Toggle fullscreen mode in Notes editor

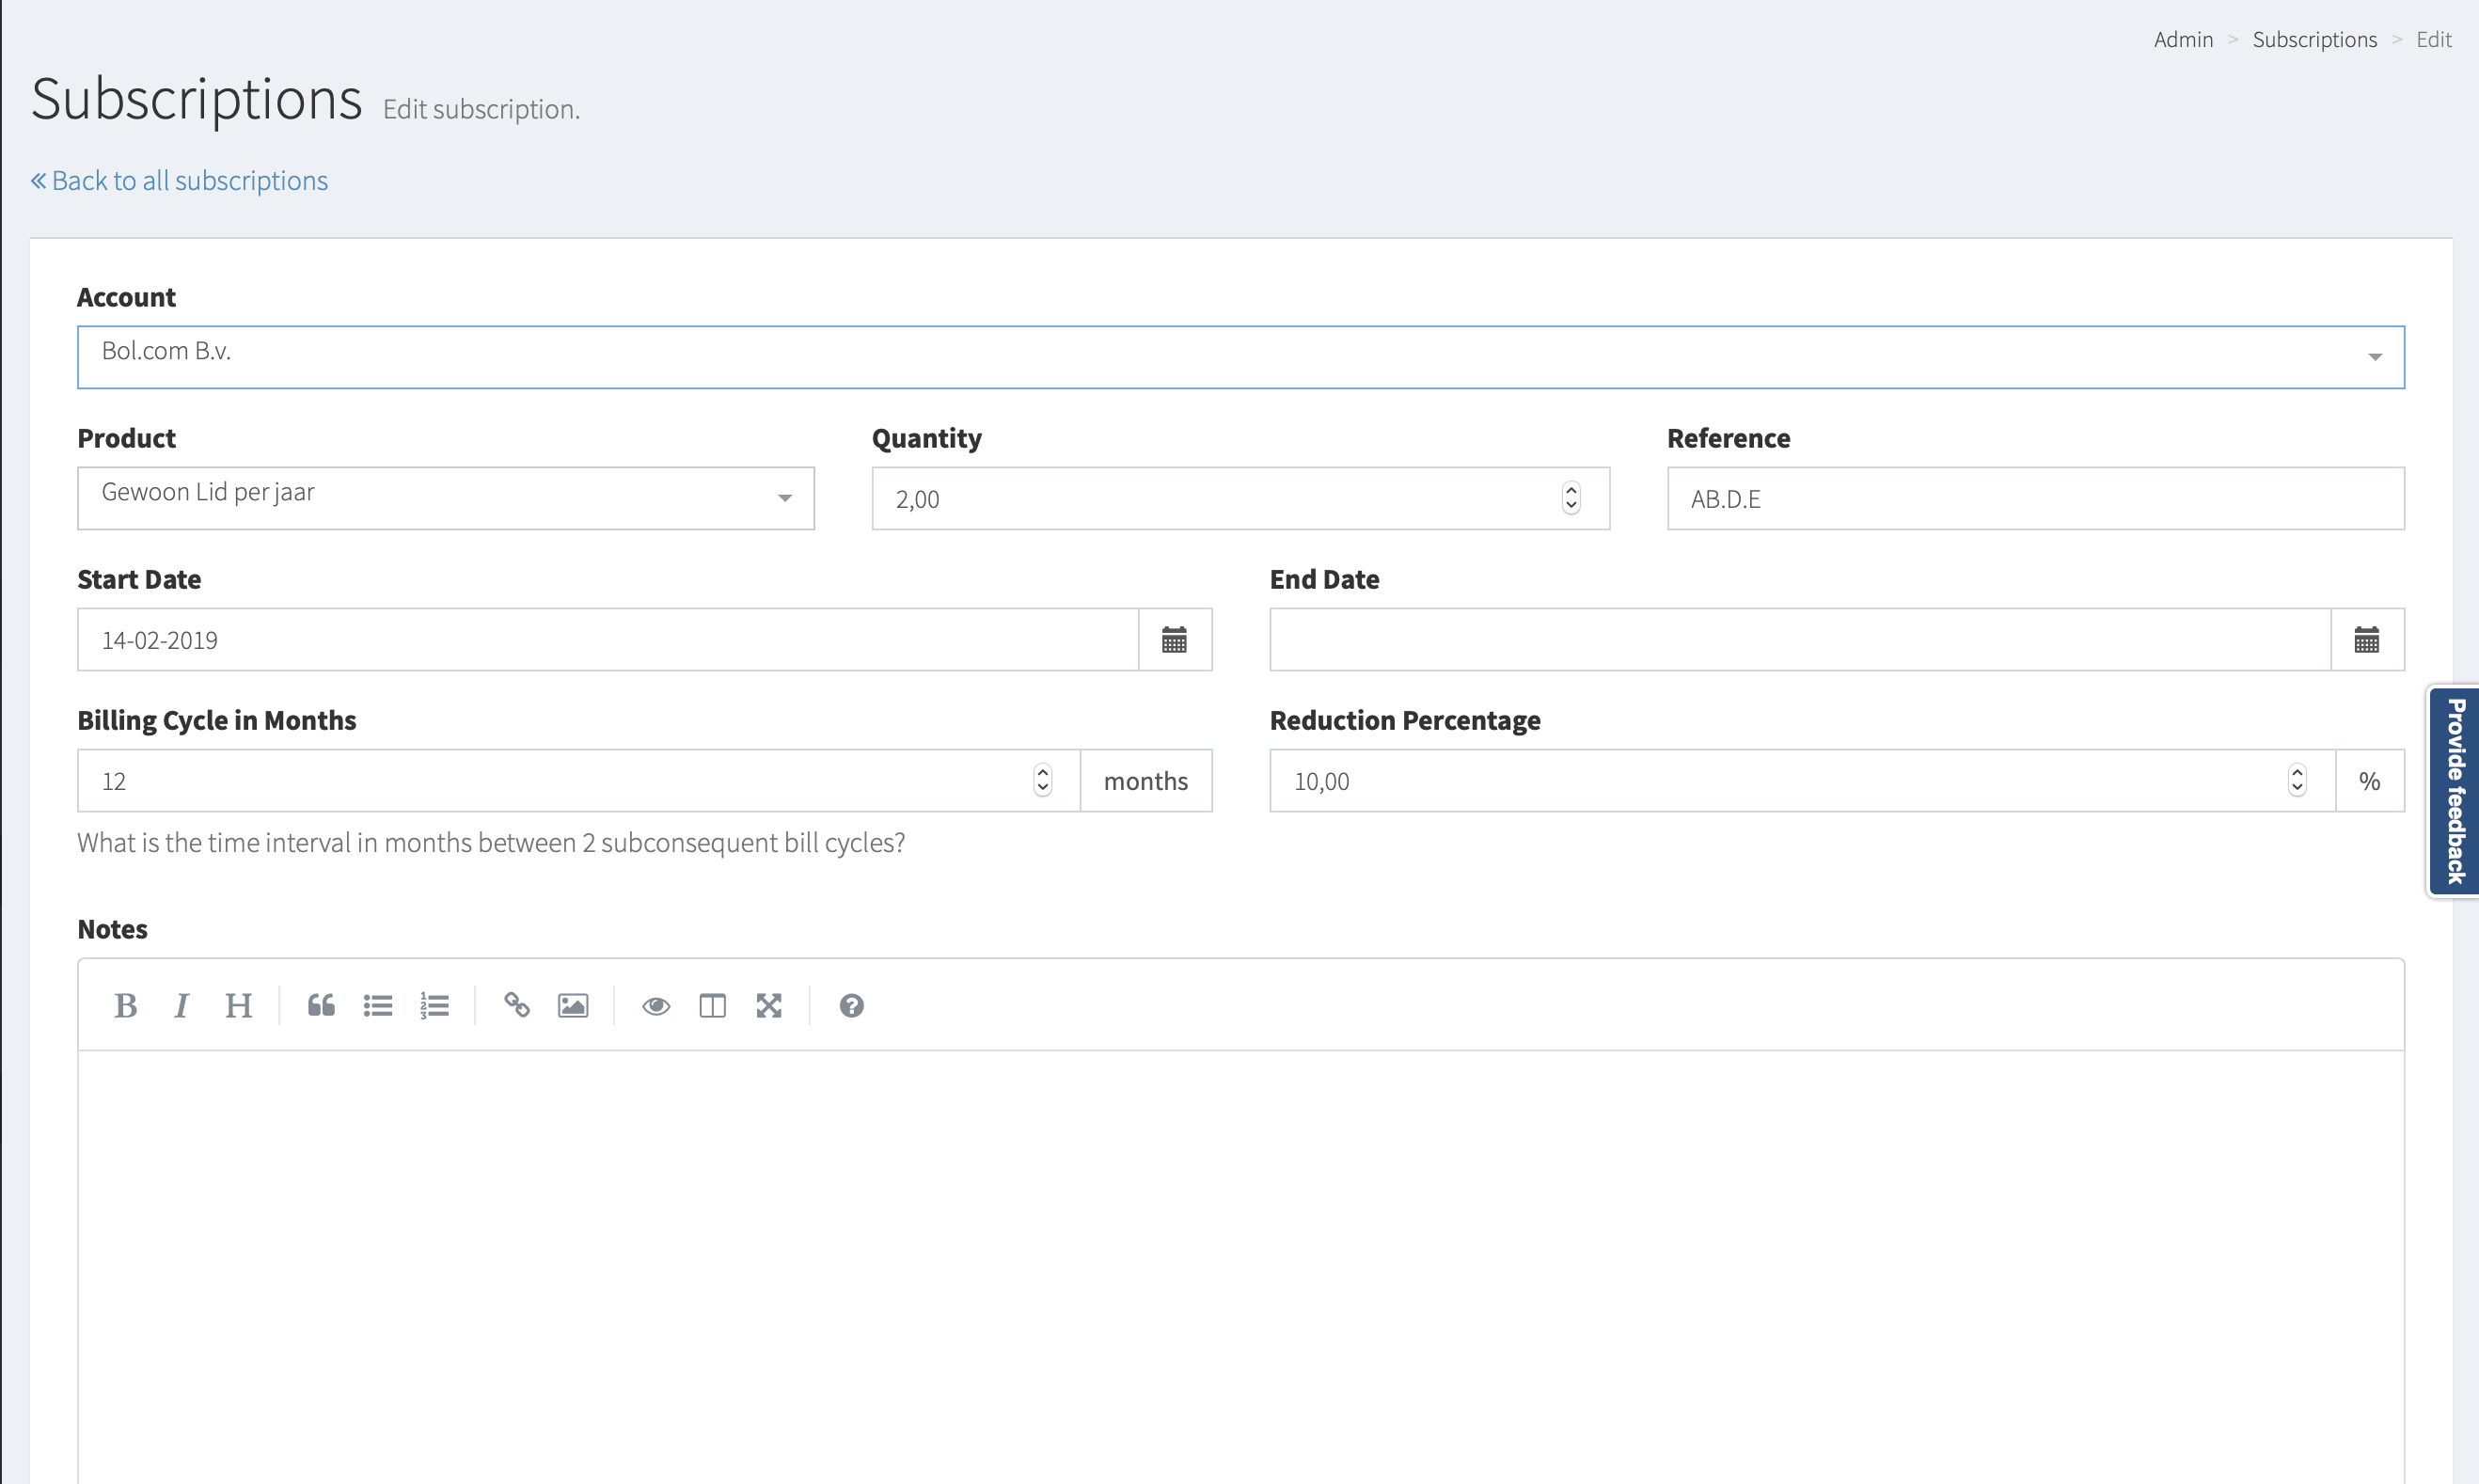click(x=769, y=1005)
